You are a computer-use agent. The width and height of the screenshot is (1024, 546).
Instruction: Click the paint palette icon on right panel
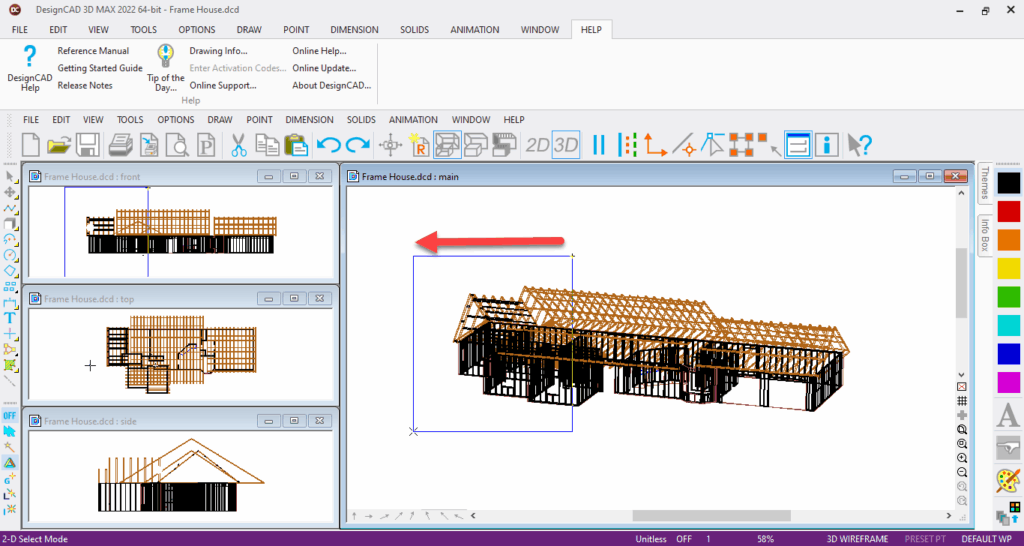[1008, 481]
